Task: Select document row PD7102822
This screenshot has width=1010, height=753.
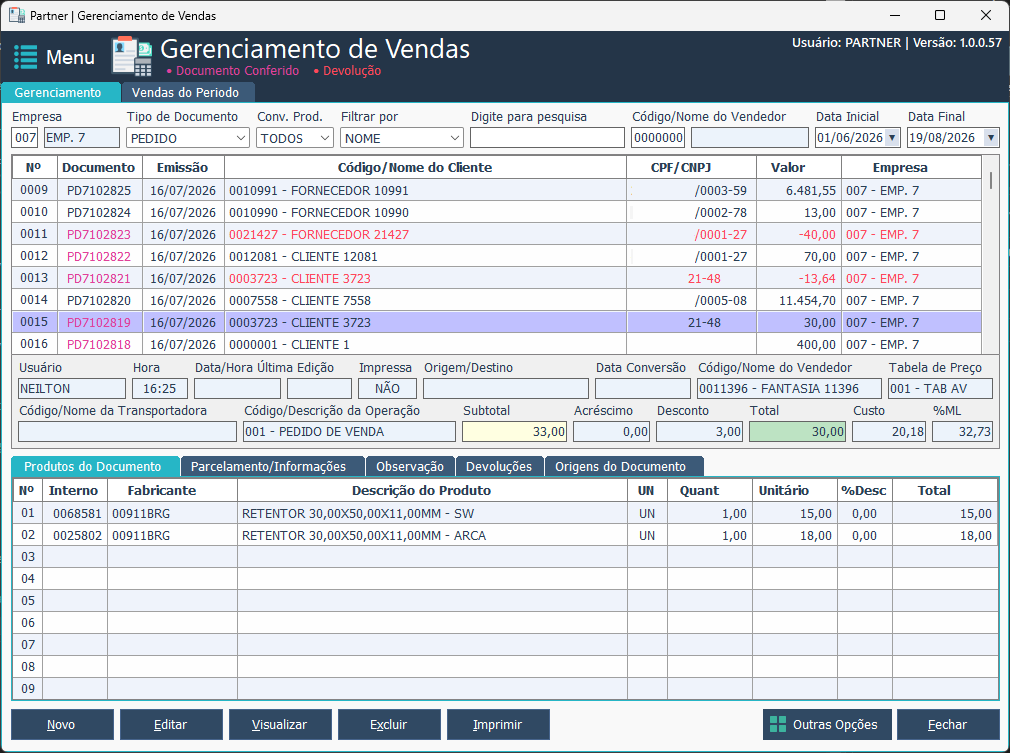Action: [x=496, y=256]
